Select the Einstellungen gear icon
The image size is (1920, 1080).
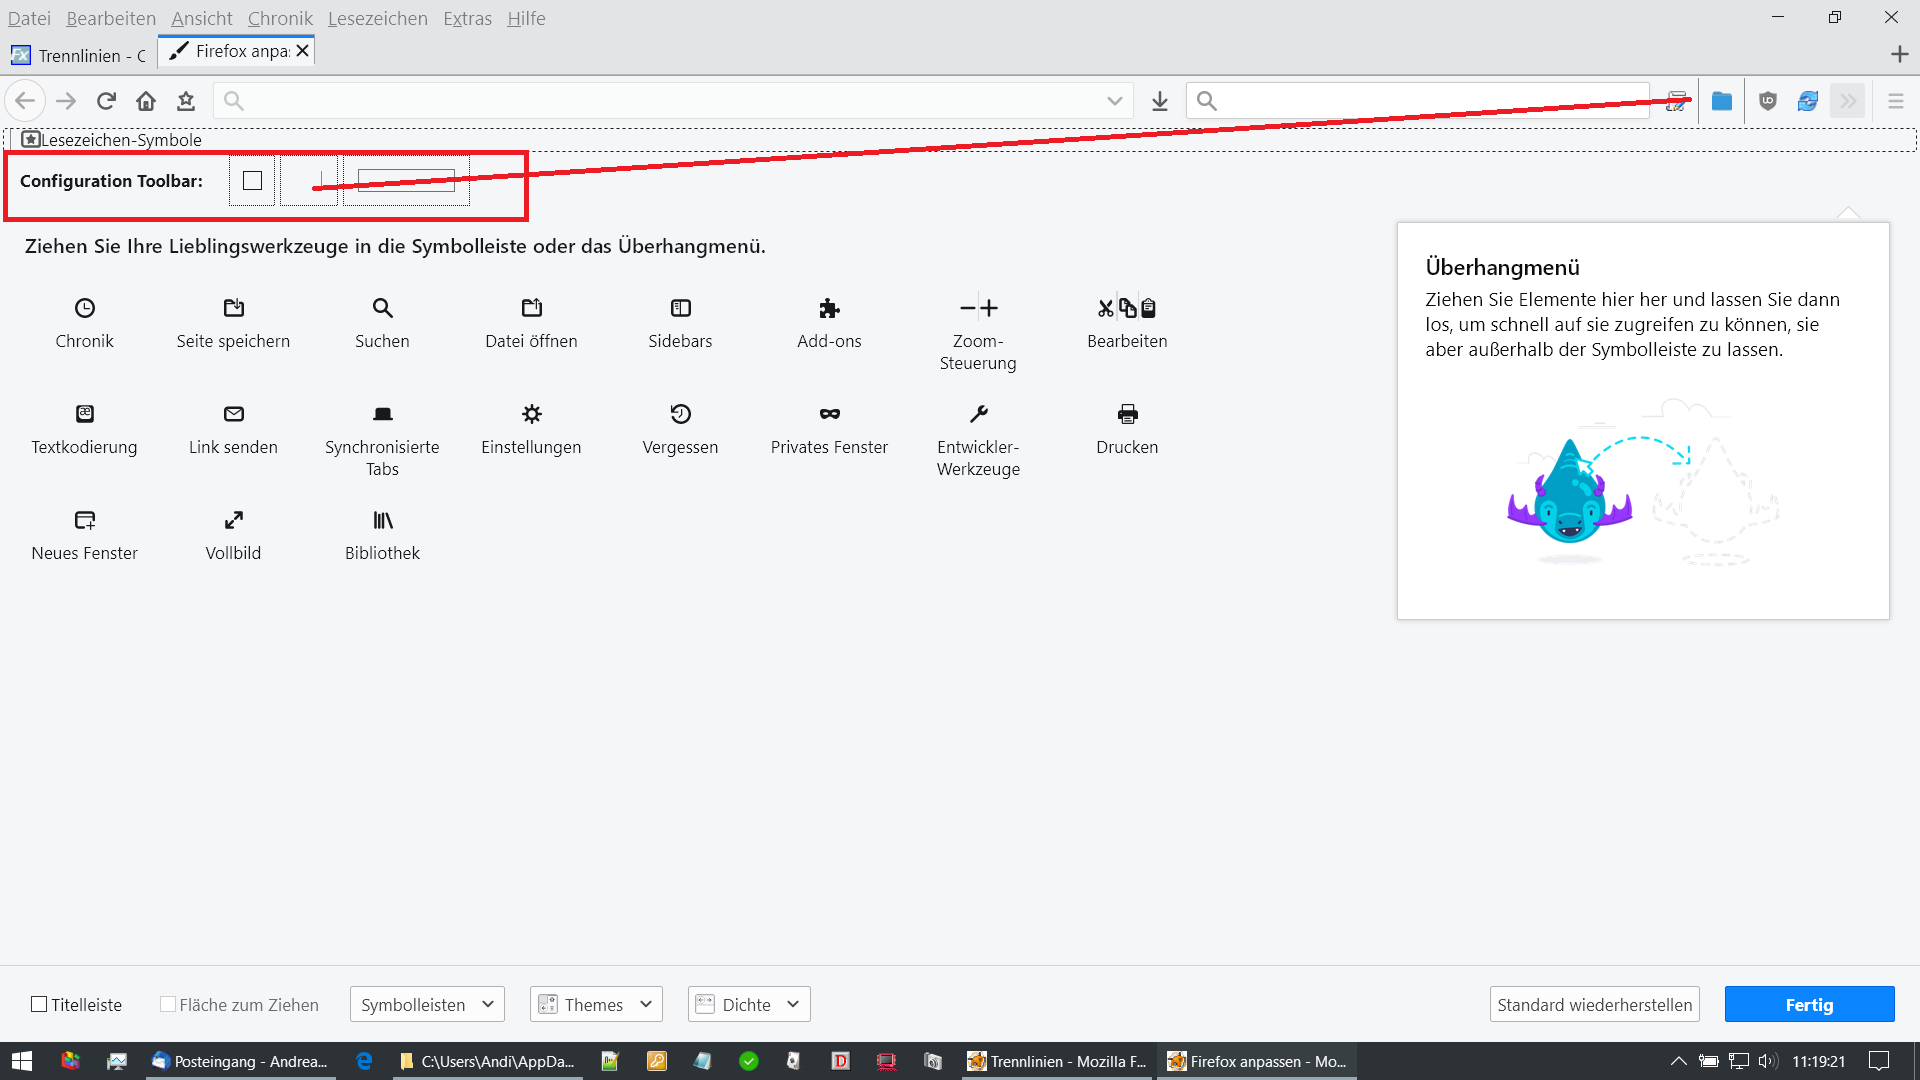531,414
